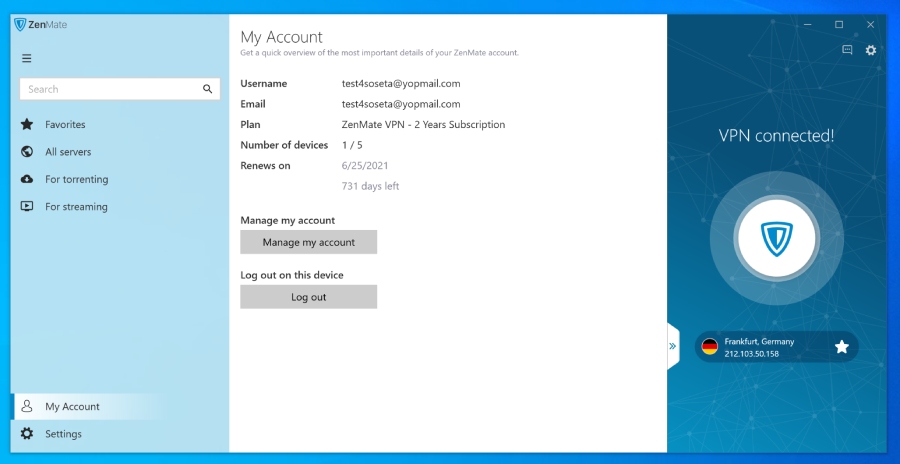Open the feedback chat icon

pos(847,50)
